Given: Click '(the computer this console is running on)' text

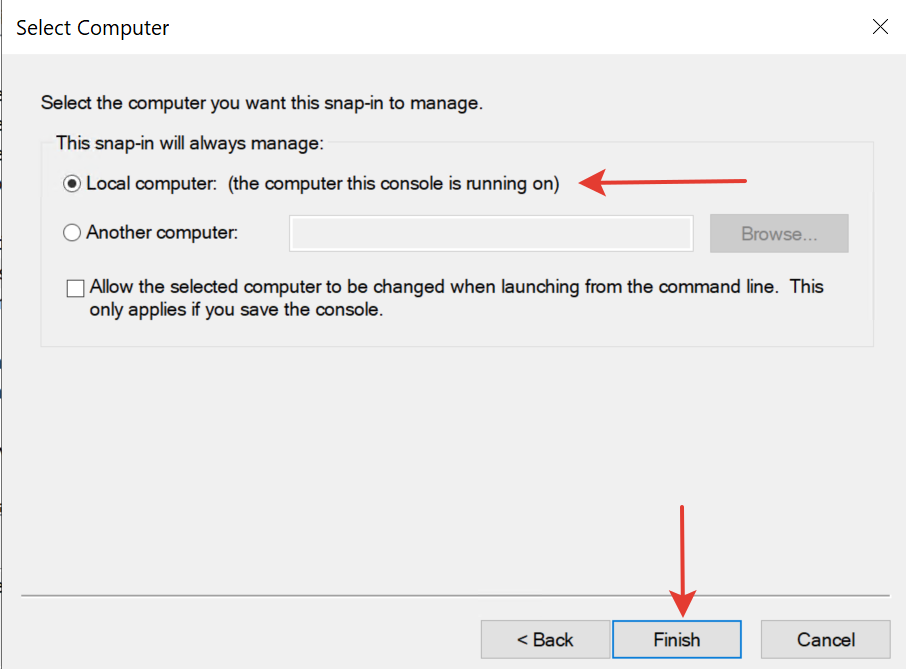Looking at the screenshot, I should point(393,184).
